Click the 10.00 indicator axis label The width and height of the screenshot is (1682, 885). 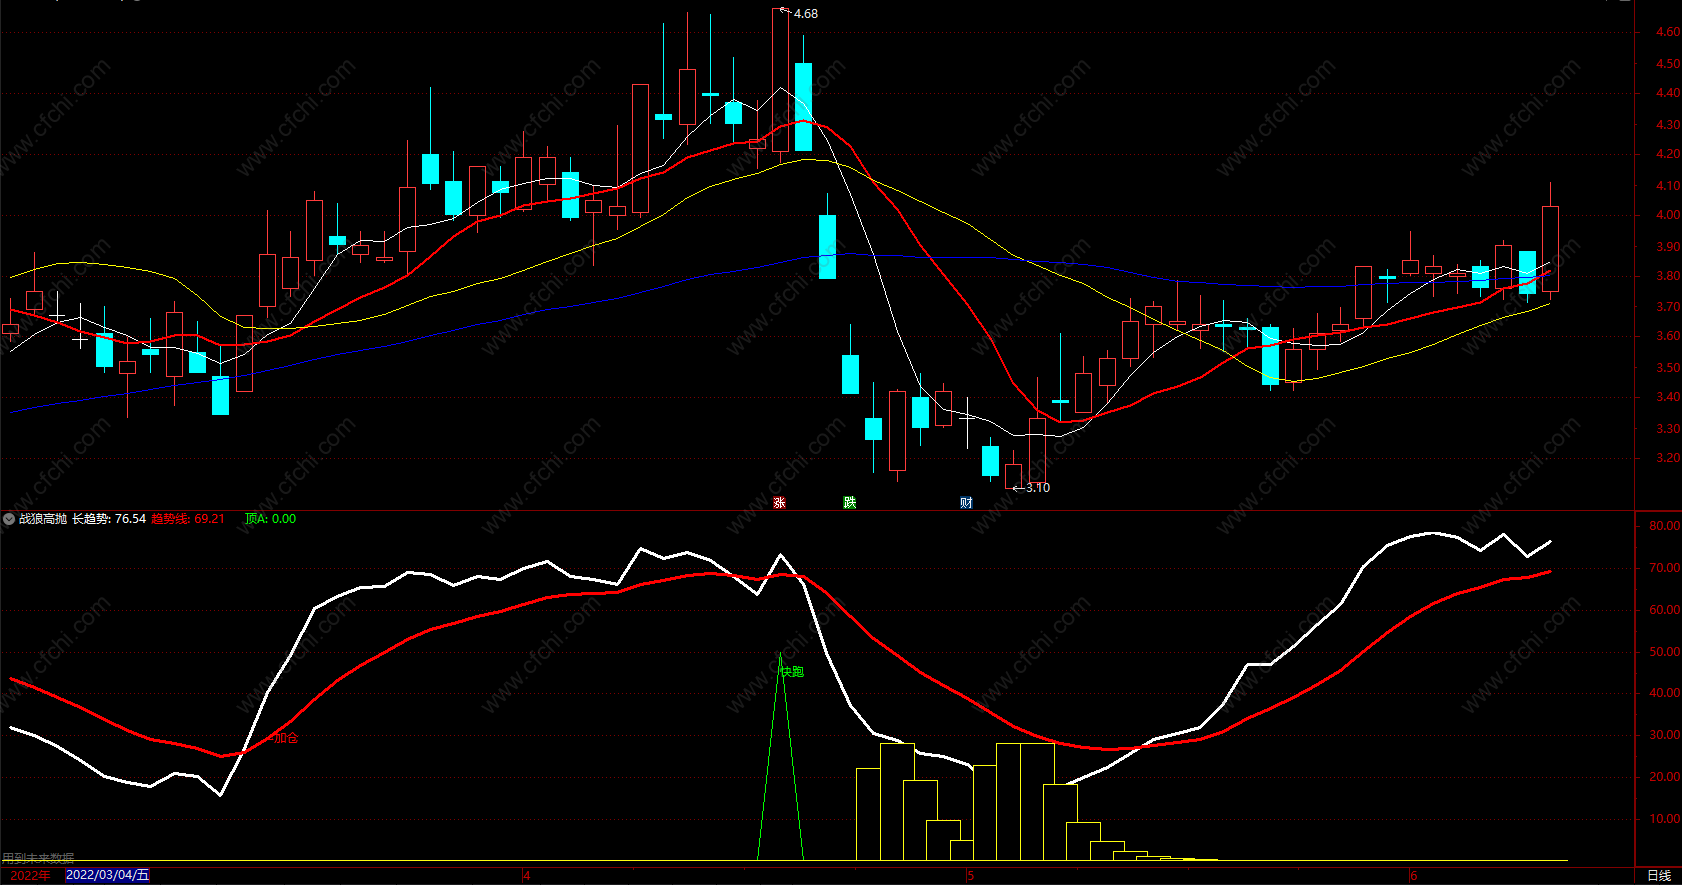[x=1666, y=819]
